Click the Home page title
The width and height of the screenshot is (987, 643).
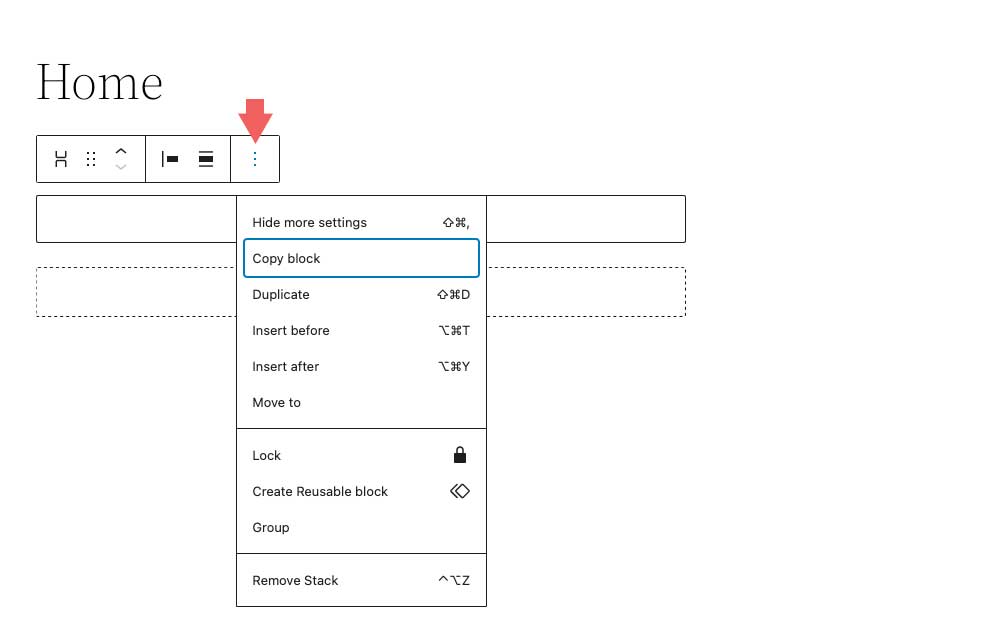pos(99,83)
